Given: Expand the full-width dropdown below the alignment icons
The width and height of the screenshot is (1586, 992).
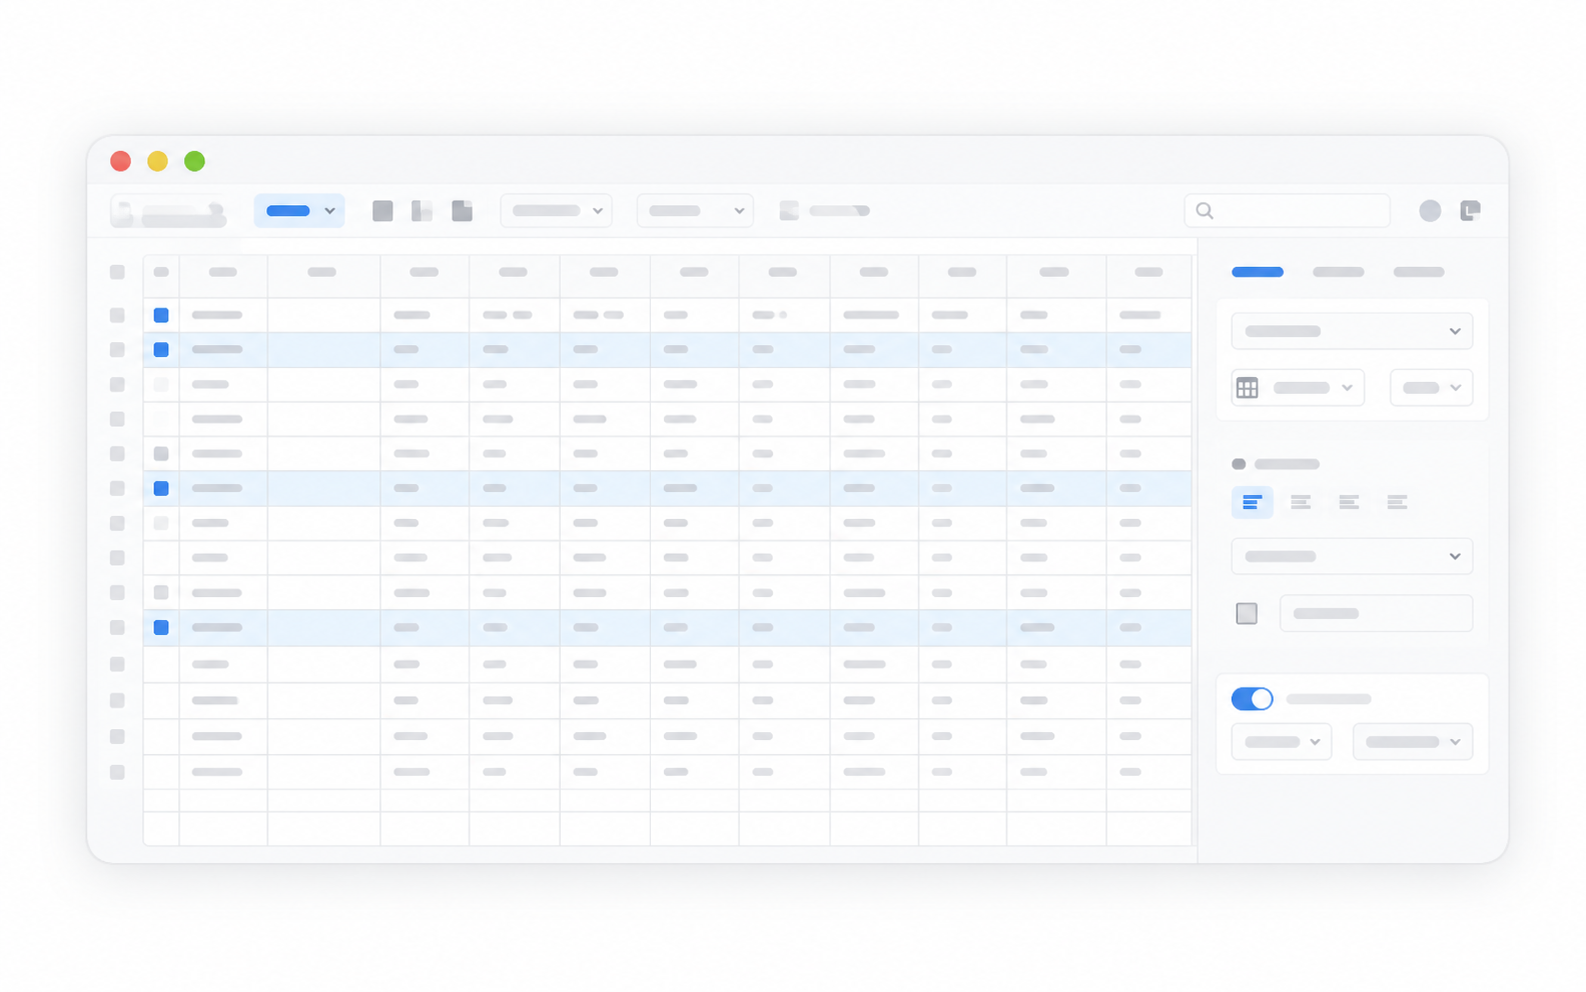Looking at the screenshot, I should point(1352,556).
